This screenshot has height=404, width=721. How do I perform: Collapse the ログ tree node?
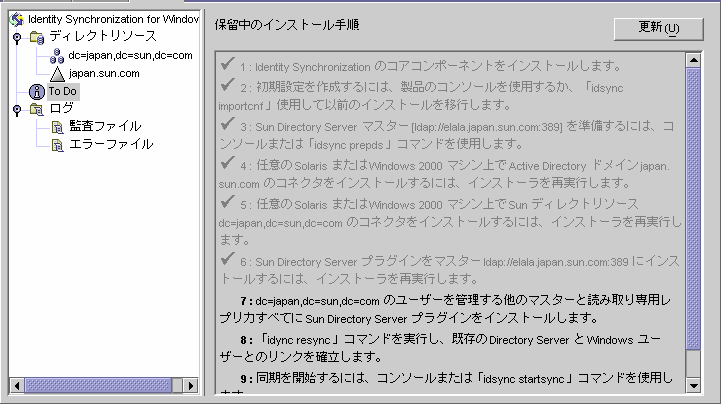pyautogui.click(x=17, y=110)
